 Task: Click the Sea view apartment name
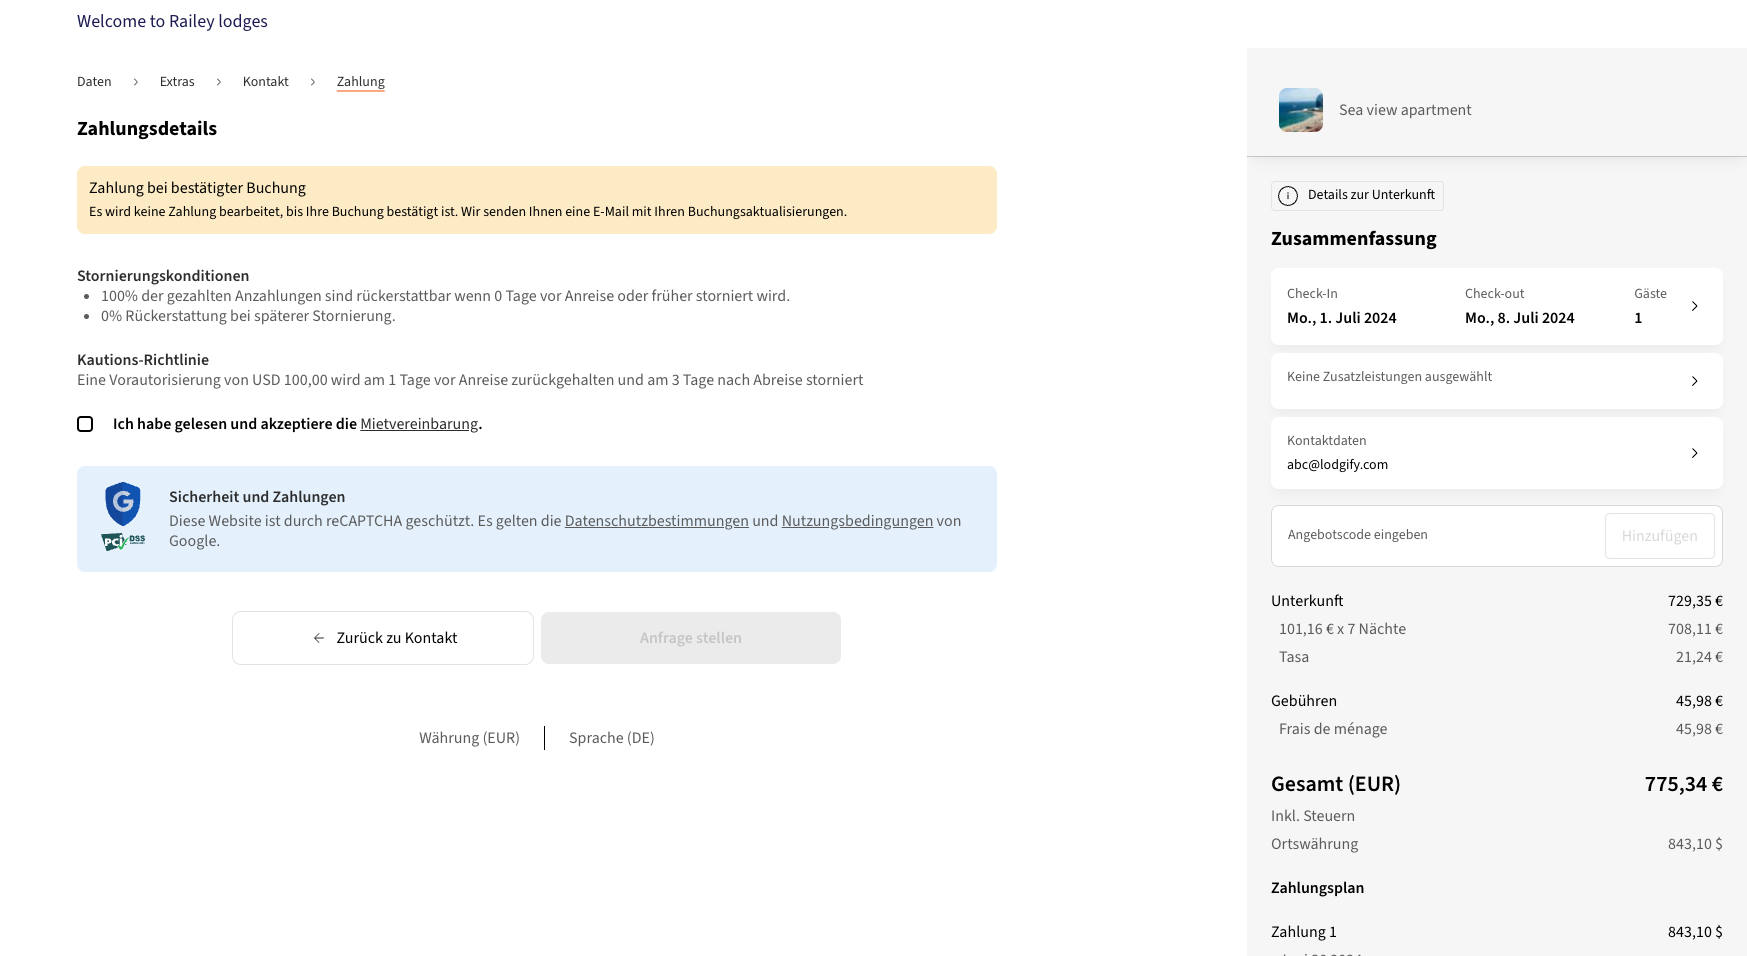pos(1405,110)
